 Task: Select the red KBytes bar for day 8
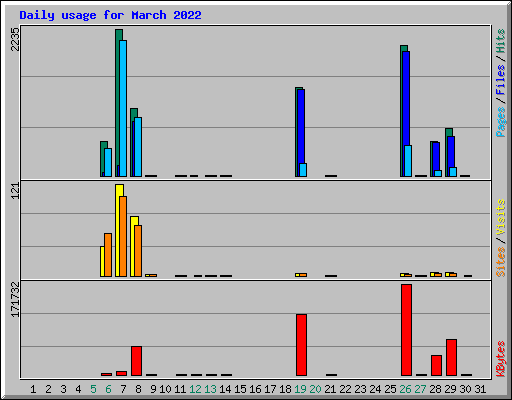tap(136, 361)
